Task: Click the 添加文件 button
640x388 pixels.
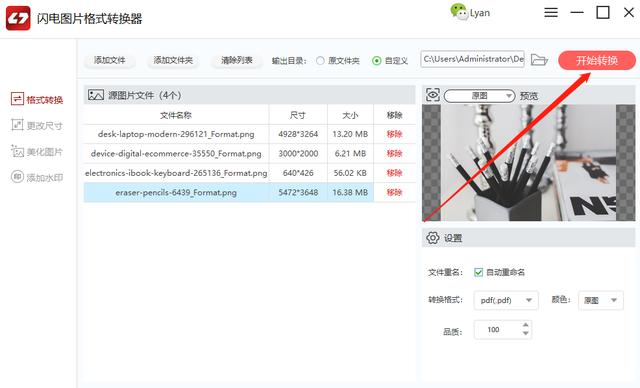Action: click(109, 60)
